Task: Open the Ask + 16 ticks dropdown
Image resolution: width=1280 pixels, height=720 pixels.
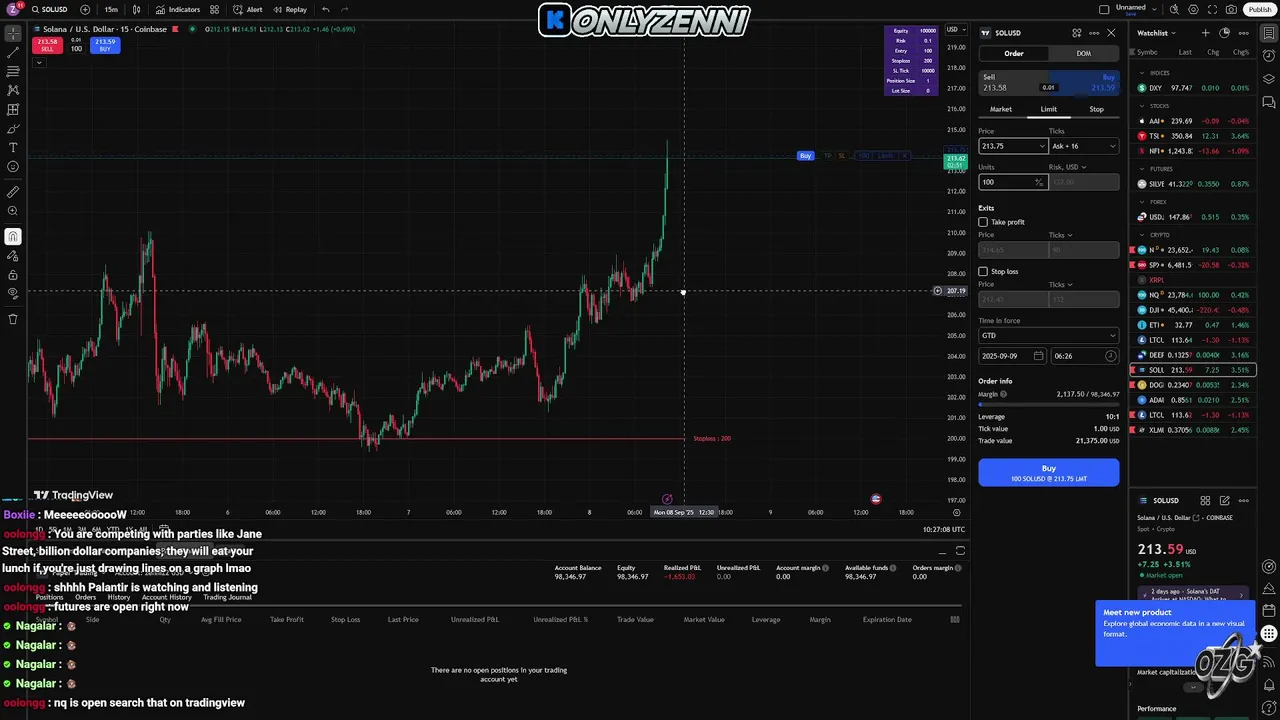Action: point(1084,146)
